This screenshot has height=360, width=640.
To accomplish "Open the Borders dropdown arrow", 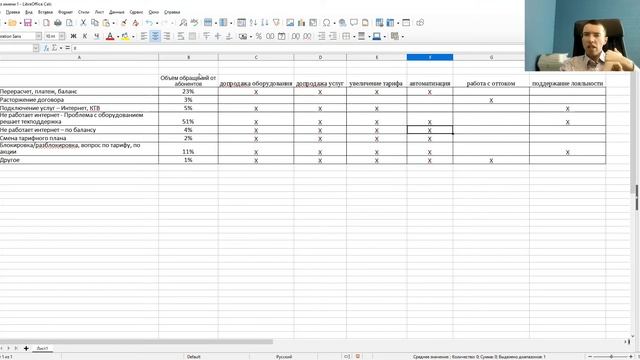I will (x=354, y=37).
